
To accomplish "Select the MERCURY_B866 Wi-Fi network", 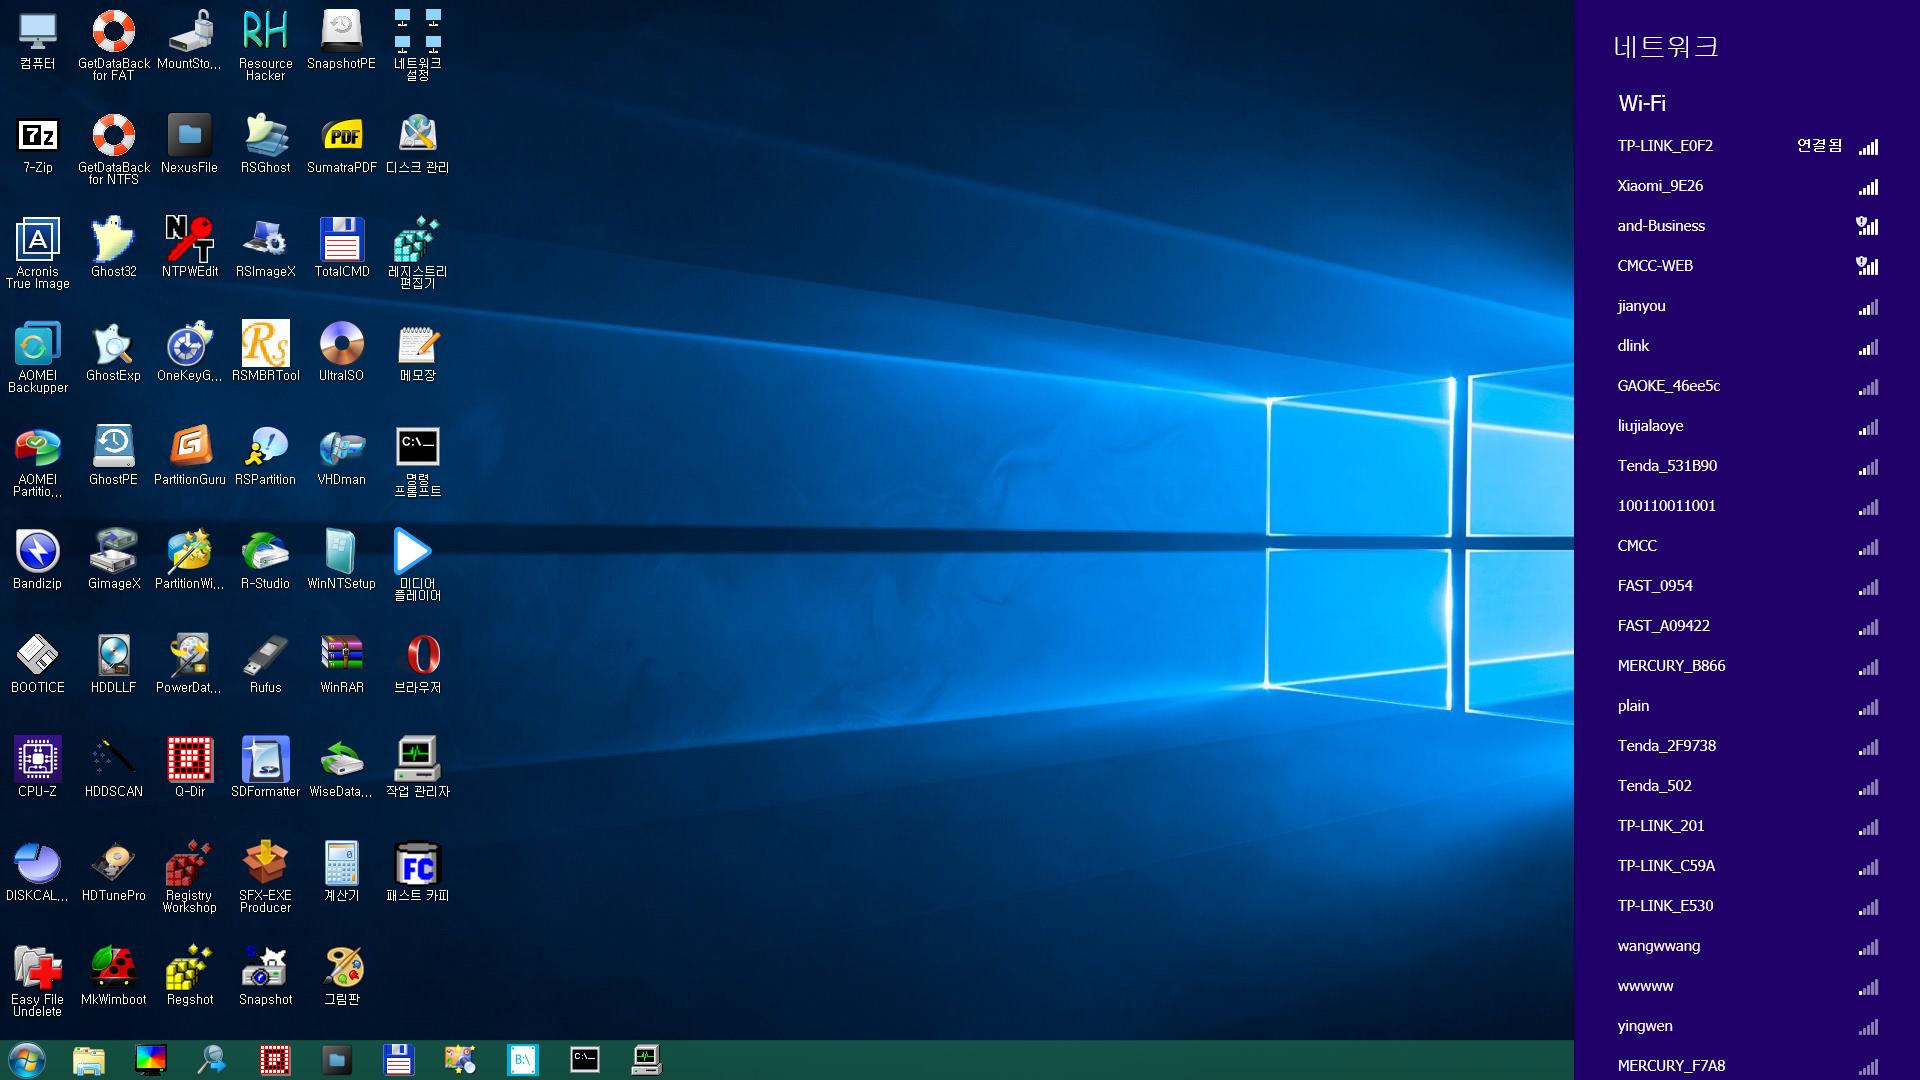I will [x=1747, y=666].
